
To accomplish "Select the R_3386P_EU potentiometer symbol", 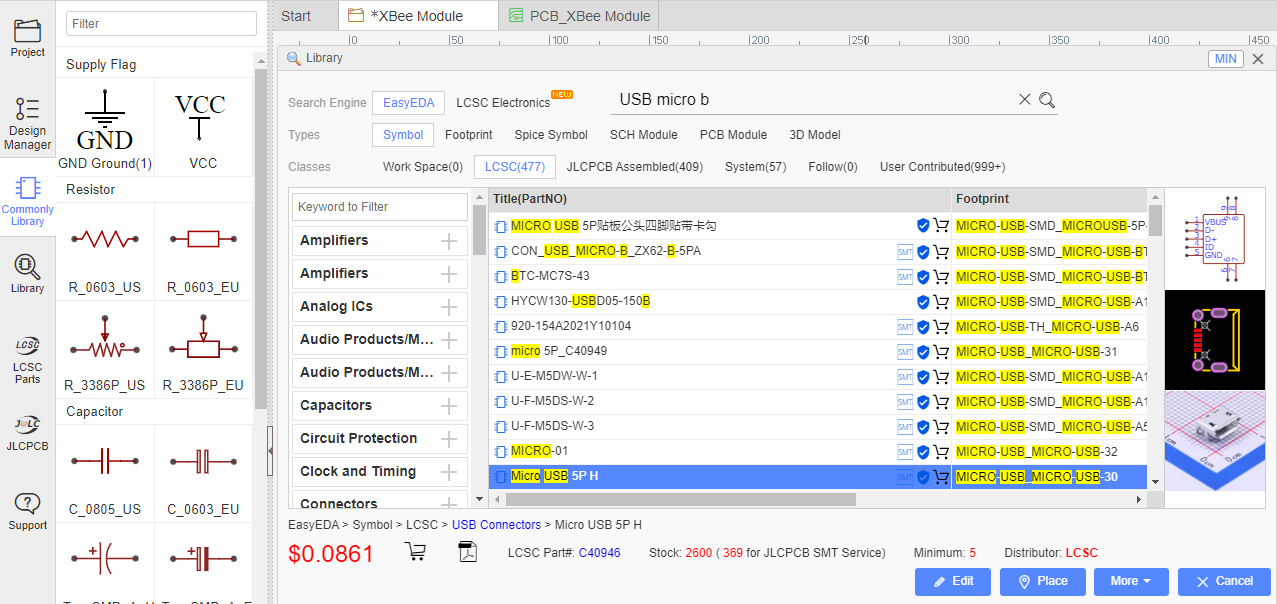I will point(203,349).
